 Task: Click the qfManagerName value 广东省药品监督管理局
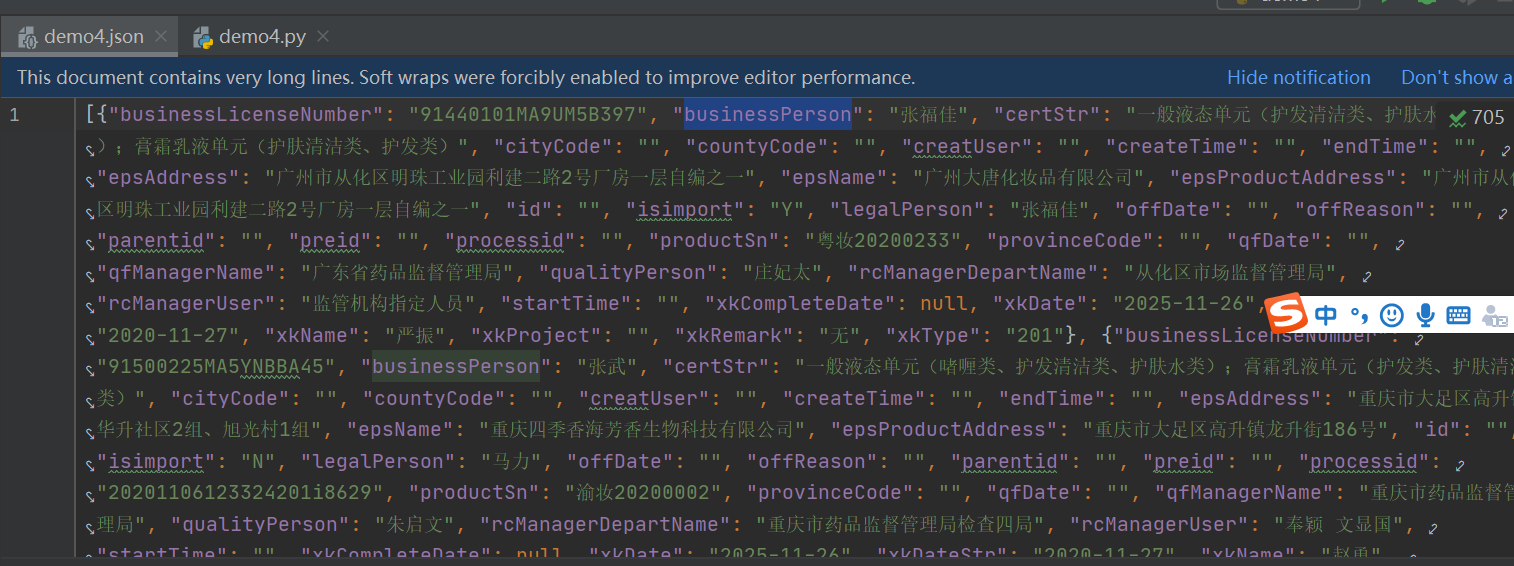[410, 272]
